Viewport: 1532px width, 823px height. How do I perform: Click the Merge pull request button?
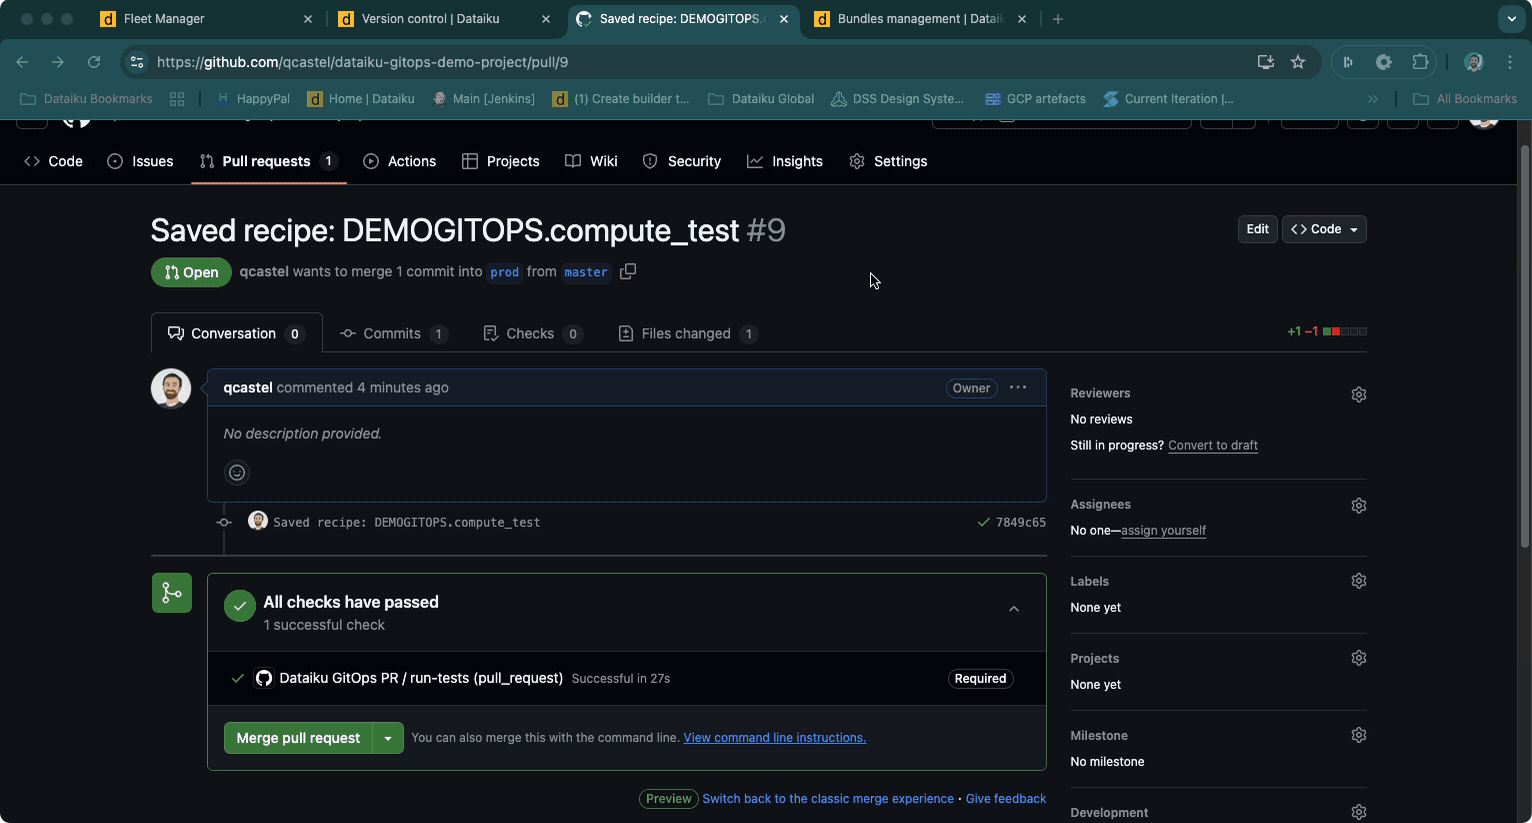tap(298, 738)
